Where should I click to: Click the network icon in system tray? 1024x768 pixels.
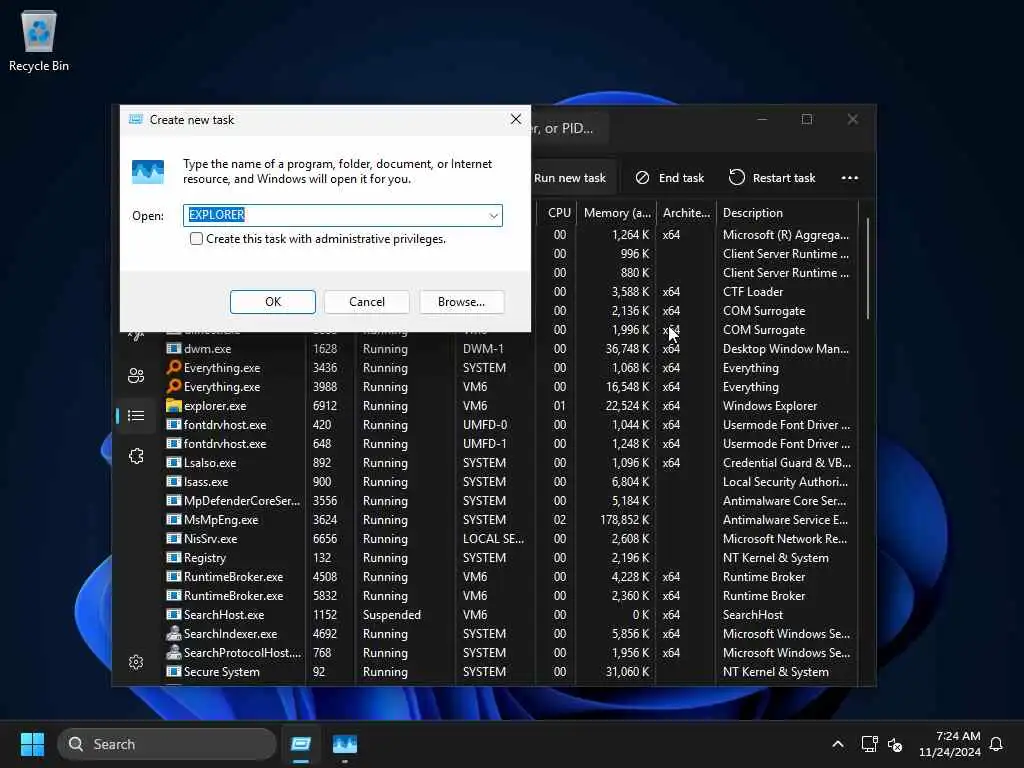point(869,744)
